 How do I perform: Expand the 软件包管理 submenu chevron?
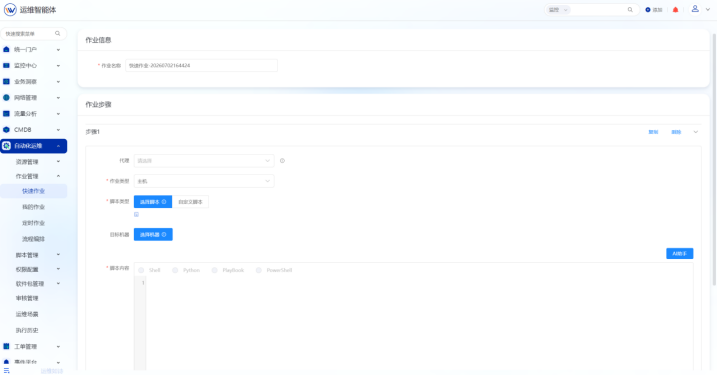point(58,283)
